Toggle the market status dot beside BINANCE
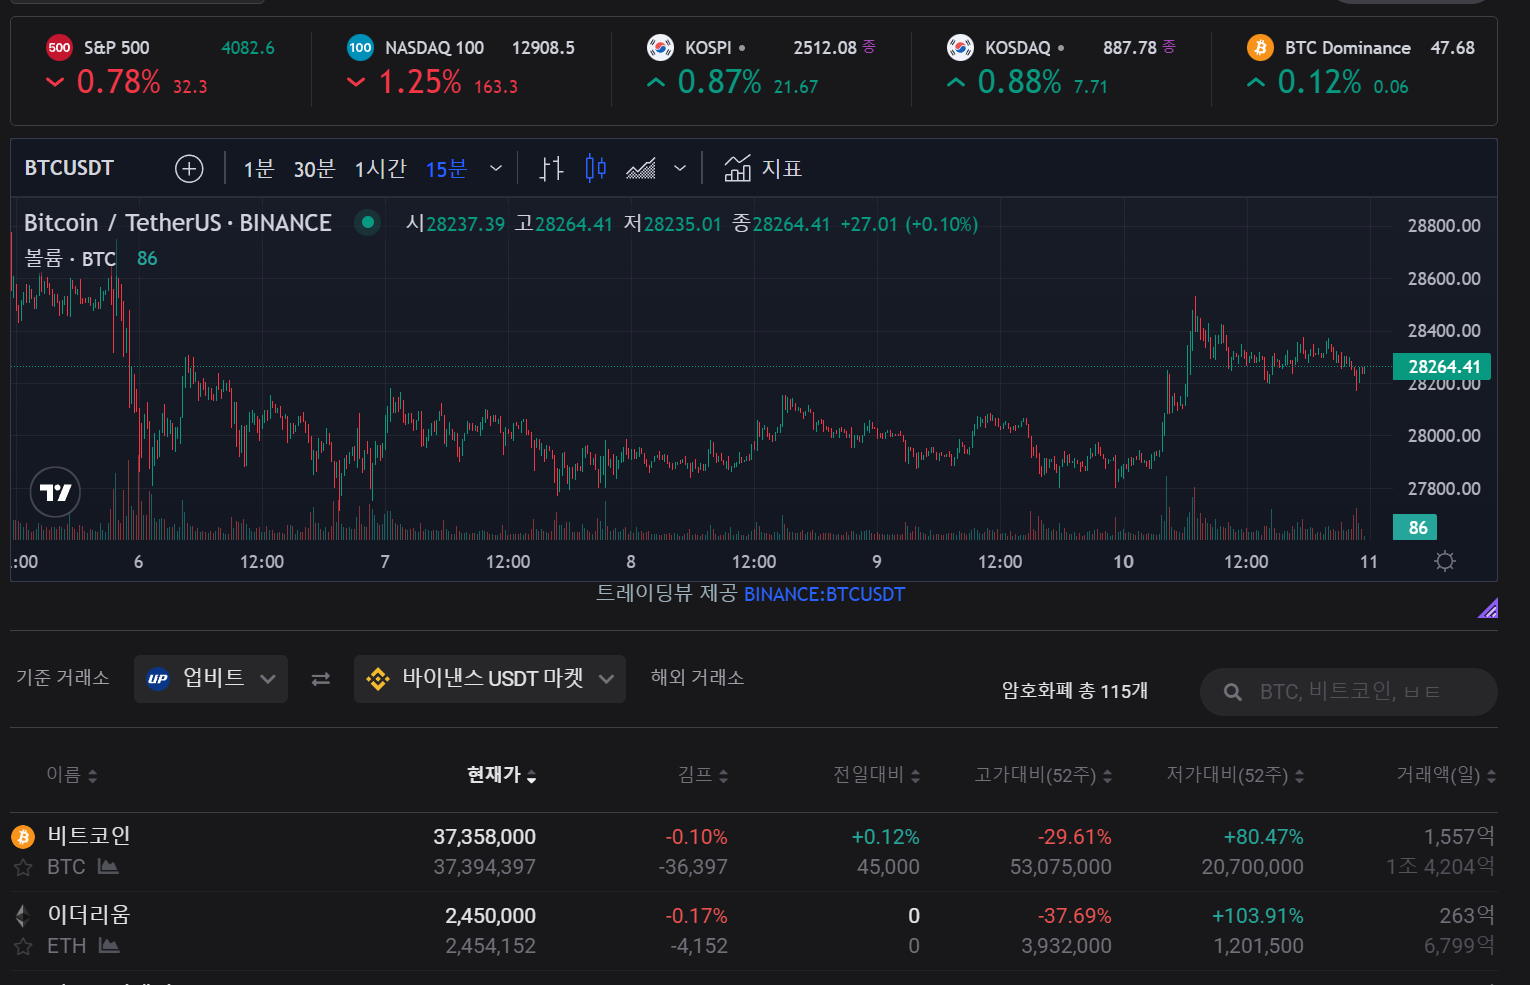The height and width of the screenshot is (985, 1530). pyautogui.click(x=368, y=223)
